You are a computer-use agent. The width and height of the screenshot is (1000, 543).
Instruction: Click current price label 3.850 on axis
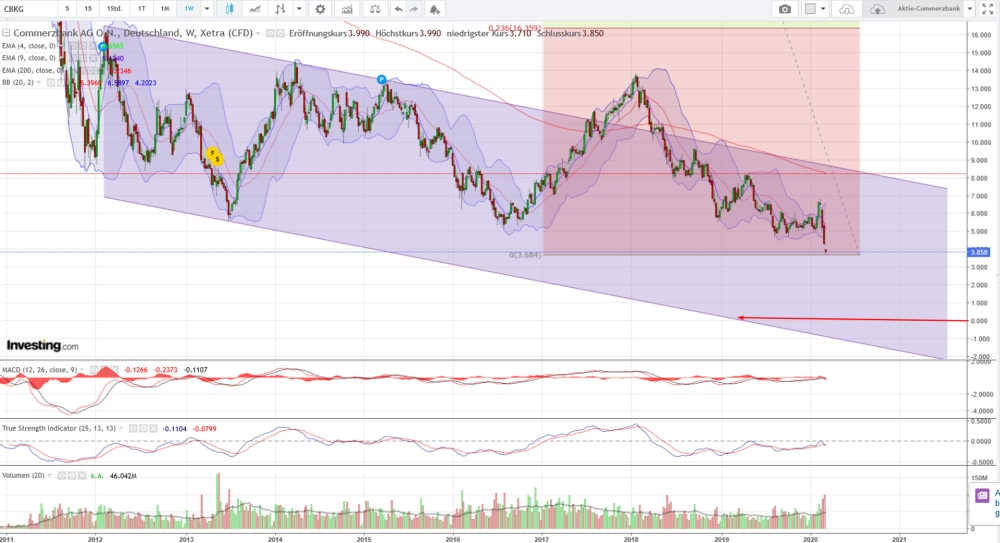(x=979, y=252)
